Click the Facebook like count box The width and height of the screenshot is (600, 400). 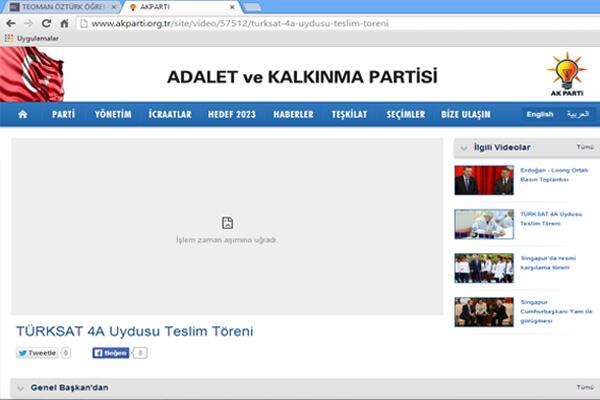(x=140, y=353)
